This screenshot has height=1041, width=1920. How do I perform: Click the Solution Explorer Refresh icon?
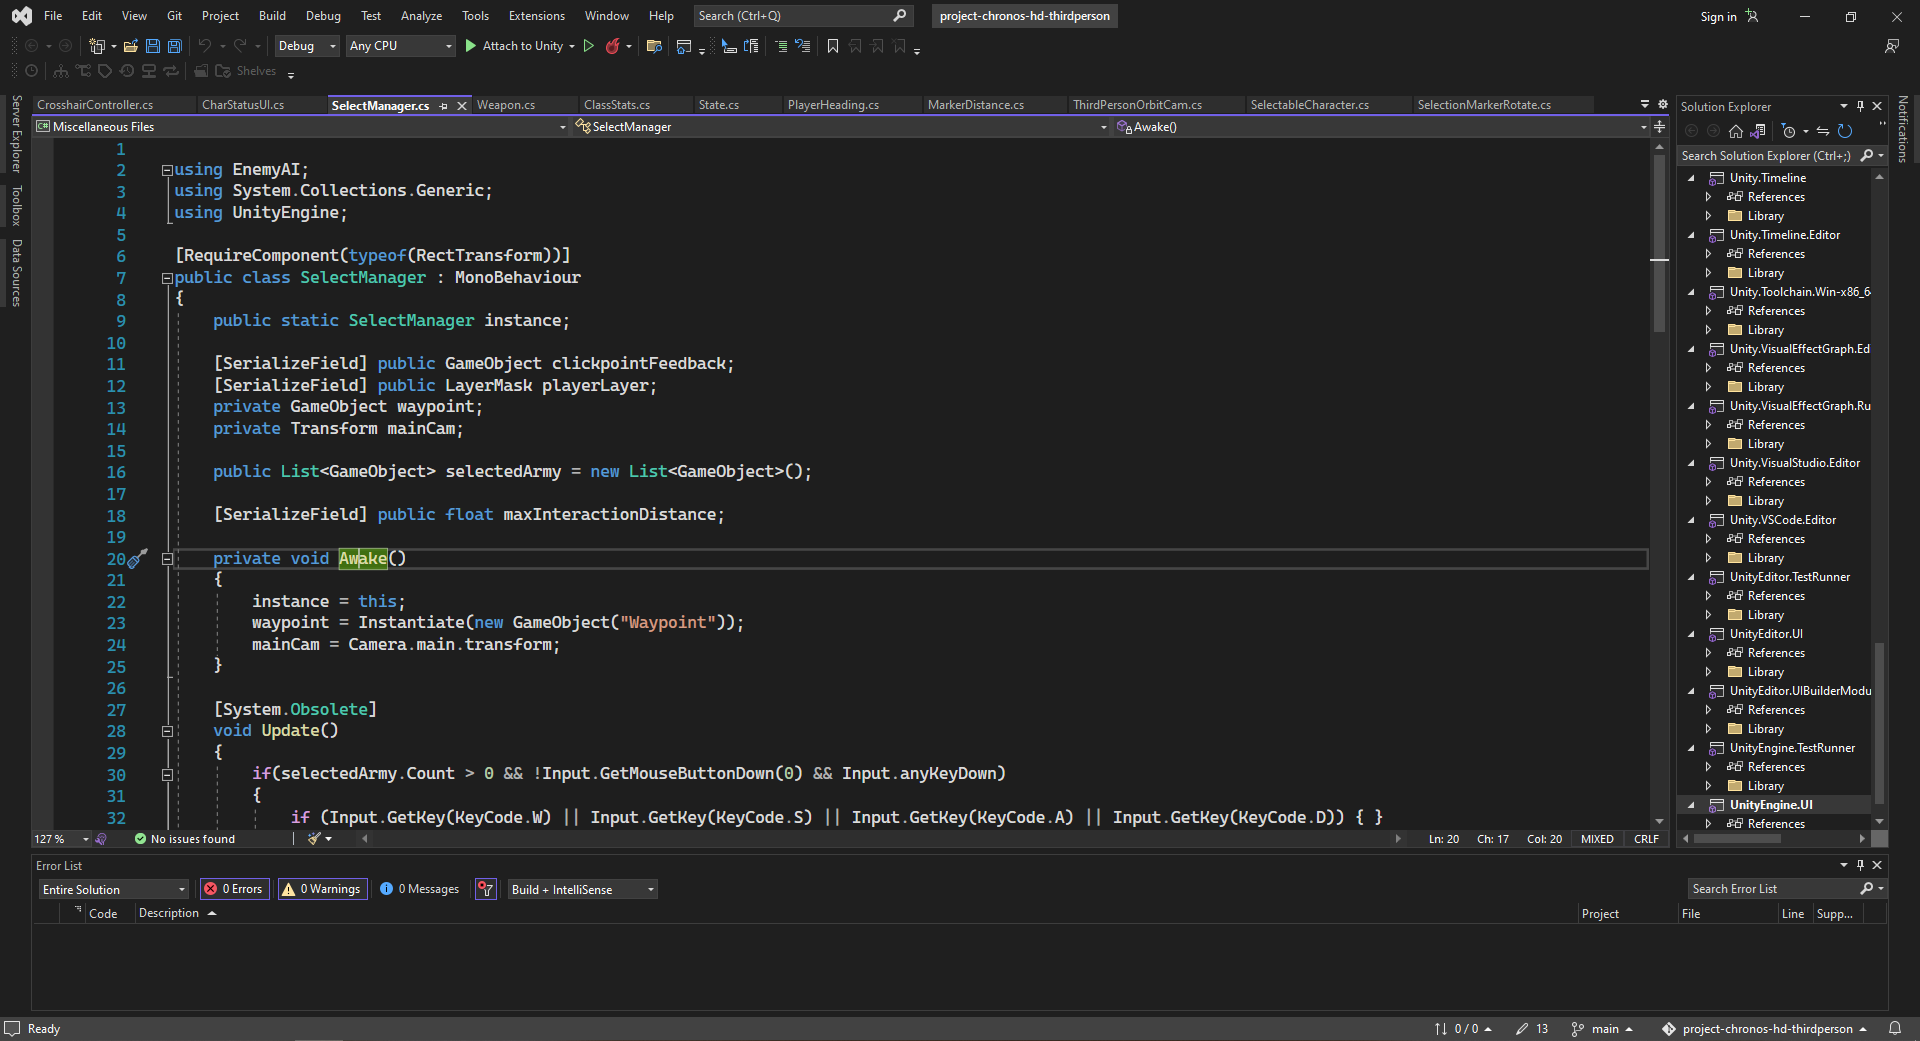tap(1845, 131)
